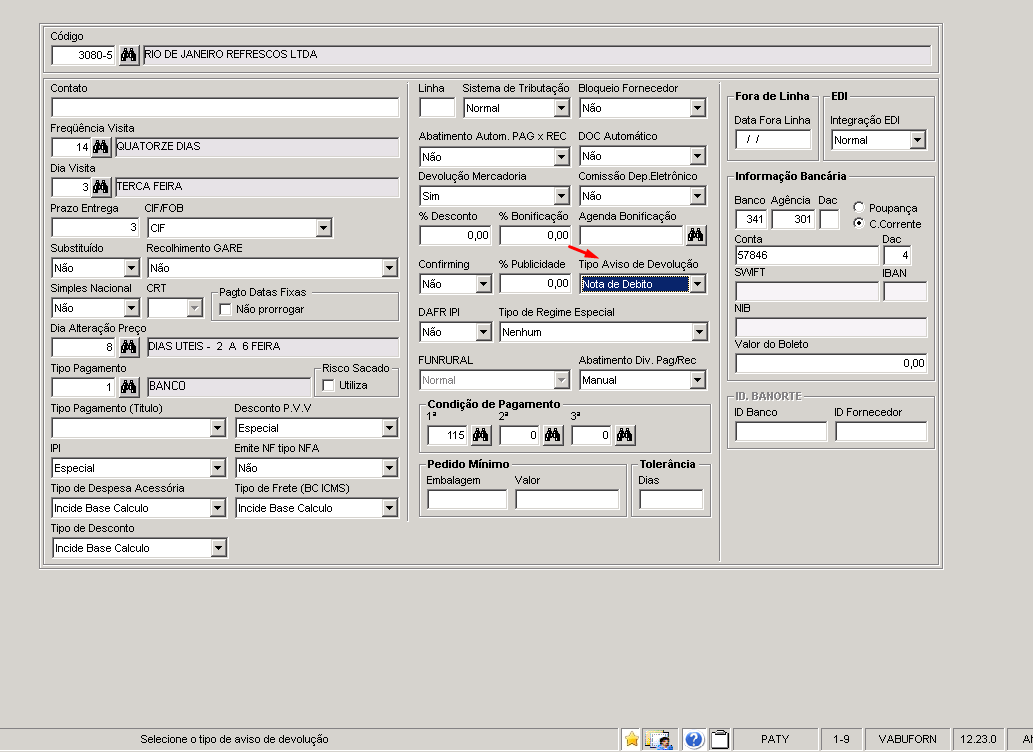
Task: Open Abatimento Autom. PAG x REC dropdown
Action: tap(561, 157)
